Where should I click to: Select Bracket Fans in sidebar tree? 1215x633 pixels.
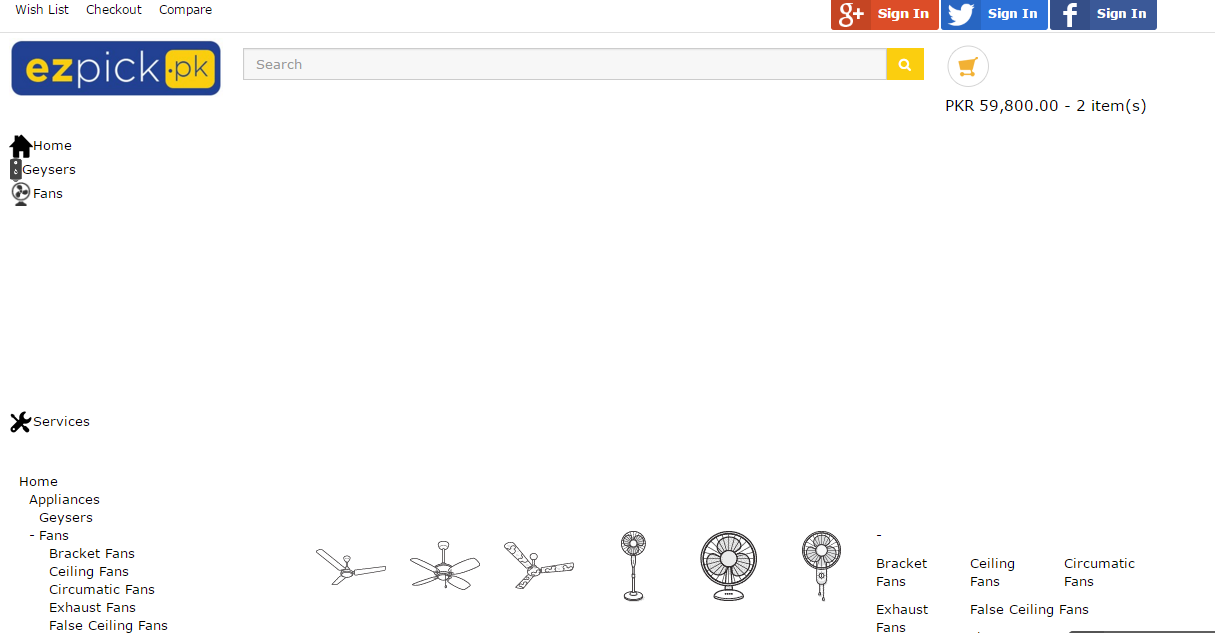[x=92, y=554]
